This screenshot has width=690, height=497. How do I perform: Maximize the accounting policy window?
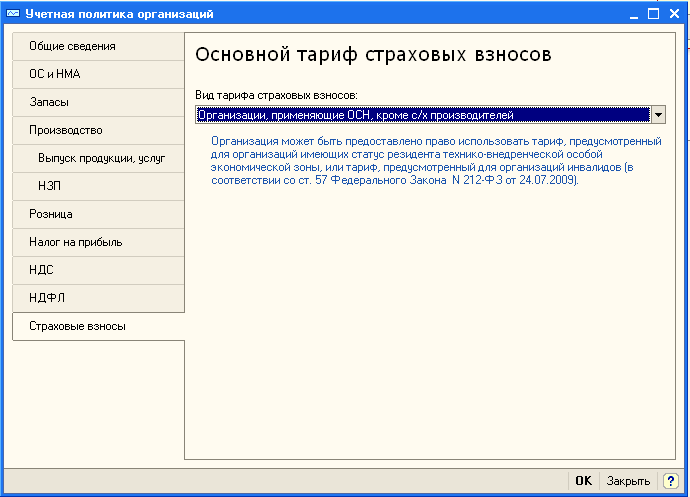(x=655, y=14)
